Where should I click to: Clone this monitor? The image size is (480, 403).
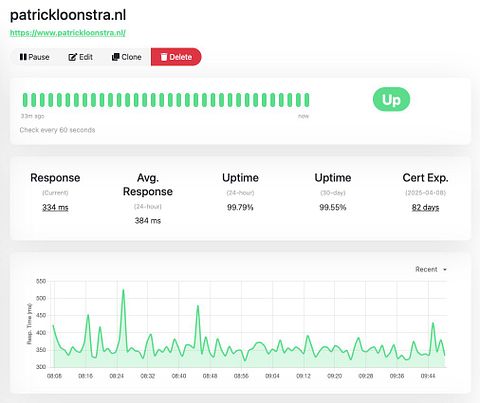127,57
